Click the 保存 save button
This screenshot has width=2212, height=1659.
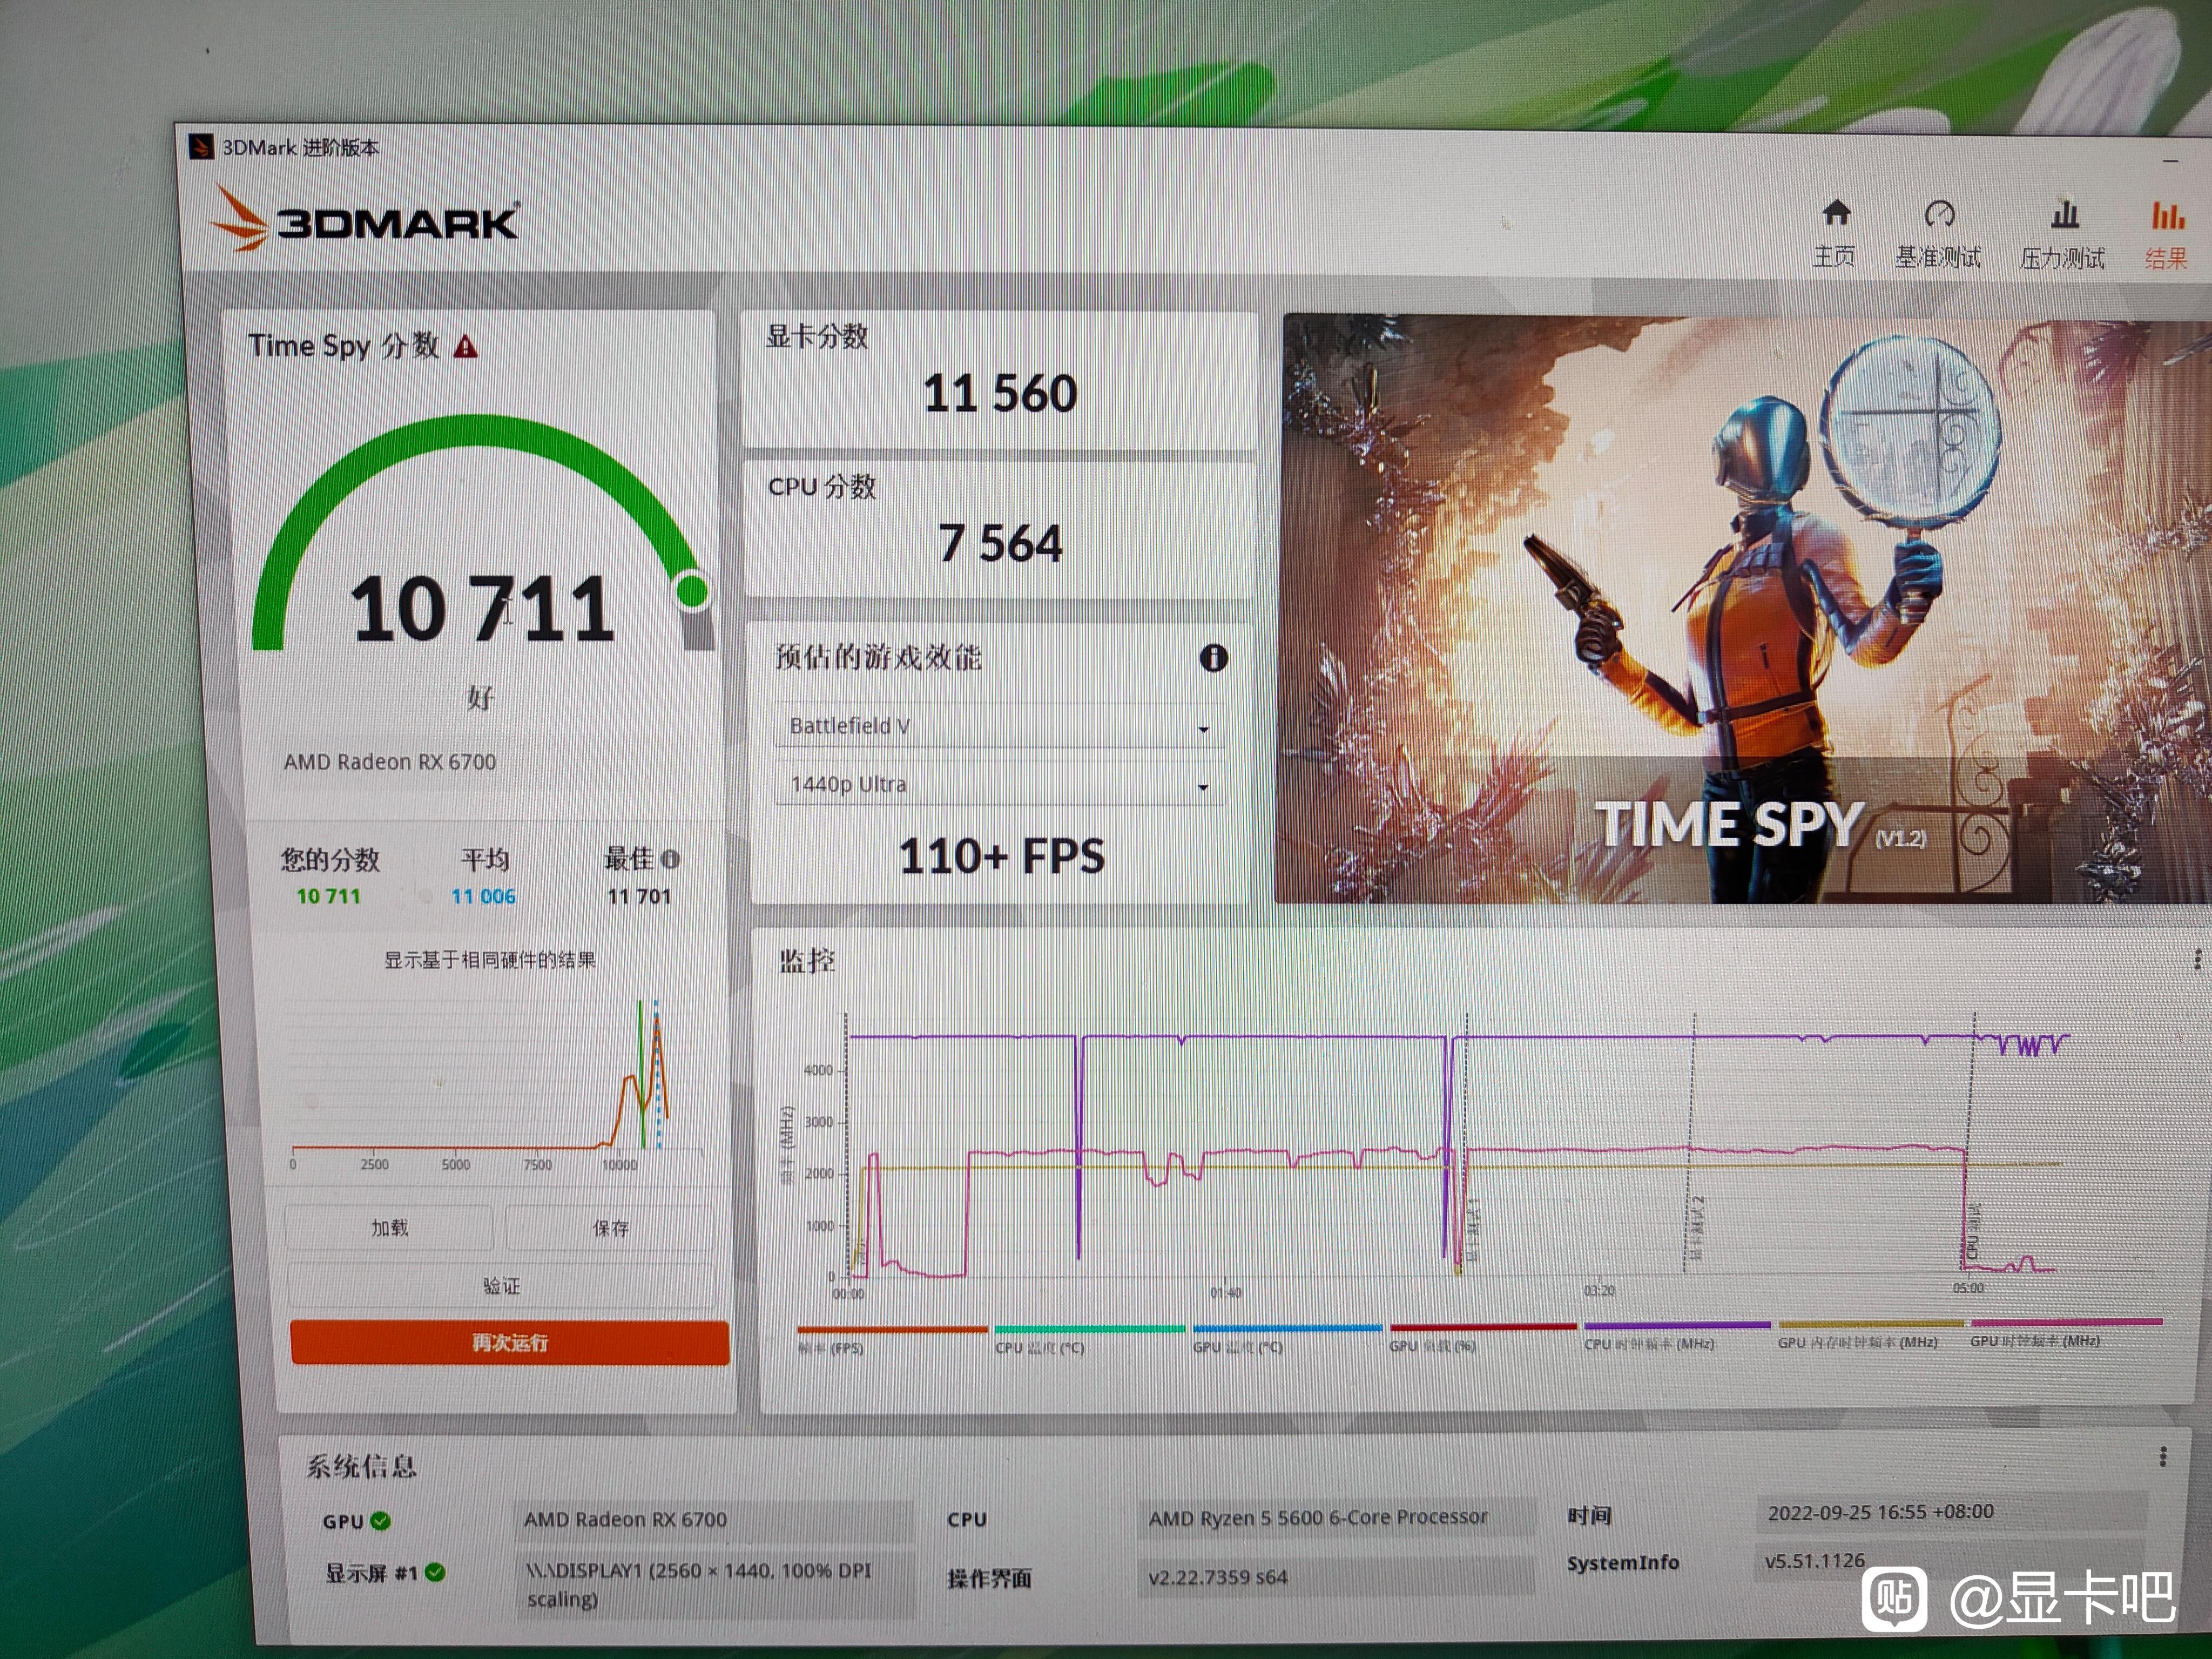coord(610,1228)
